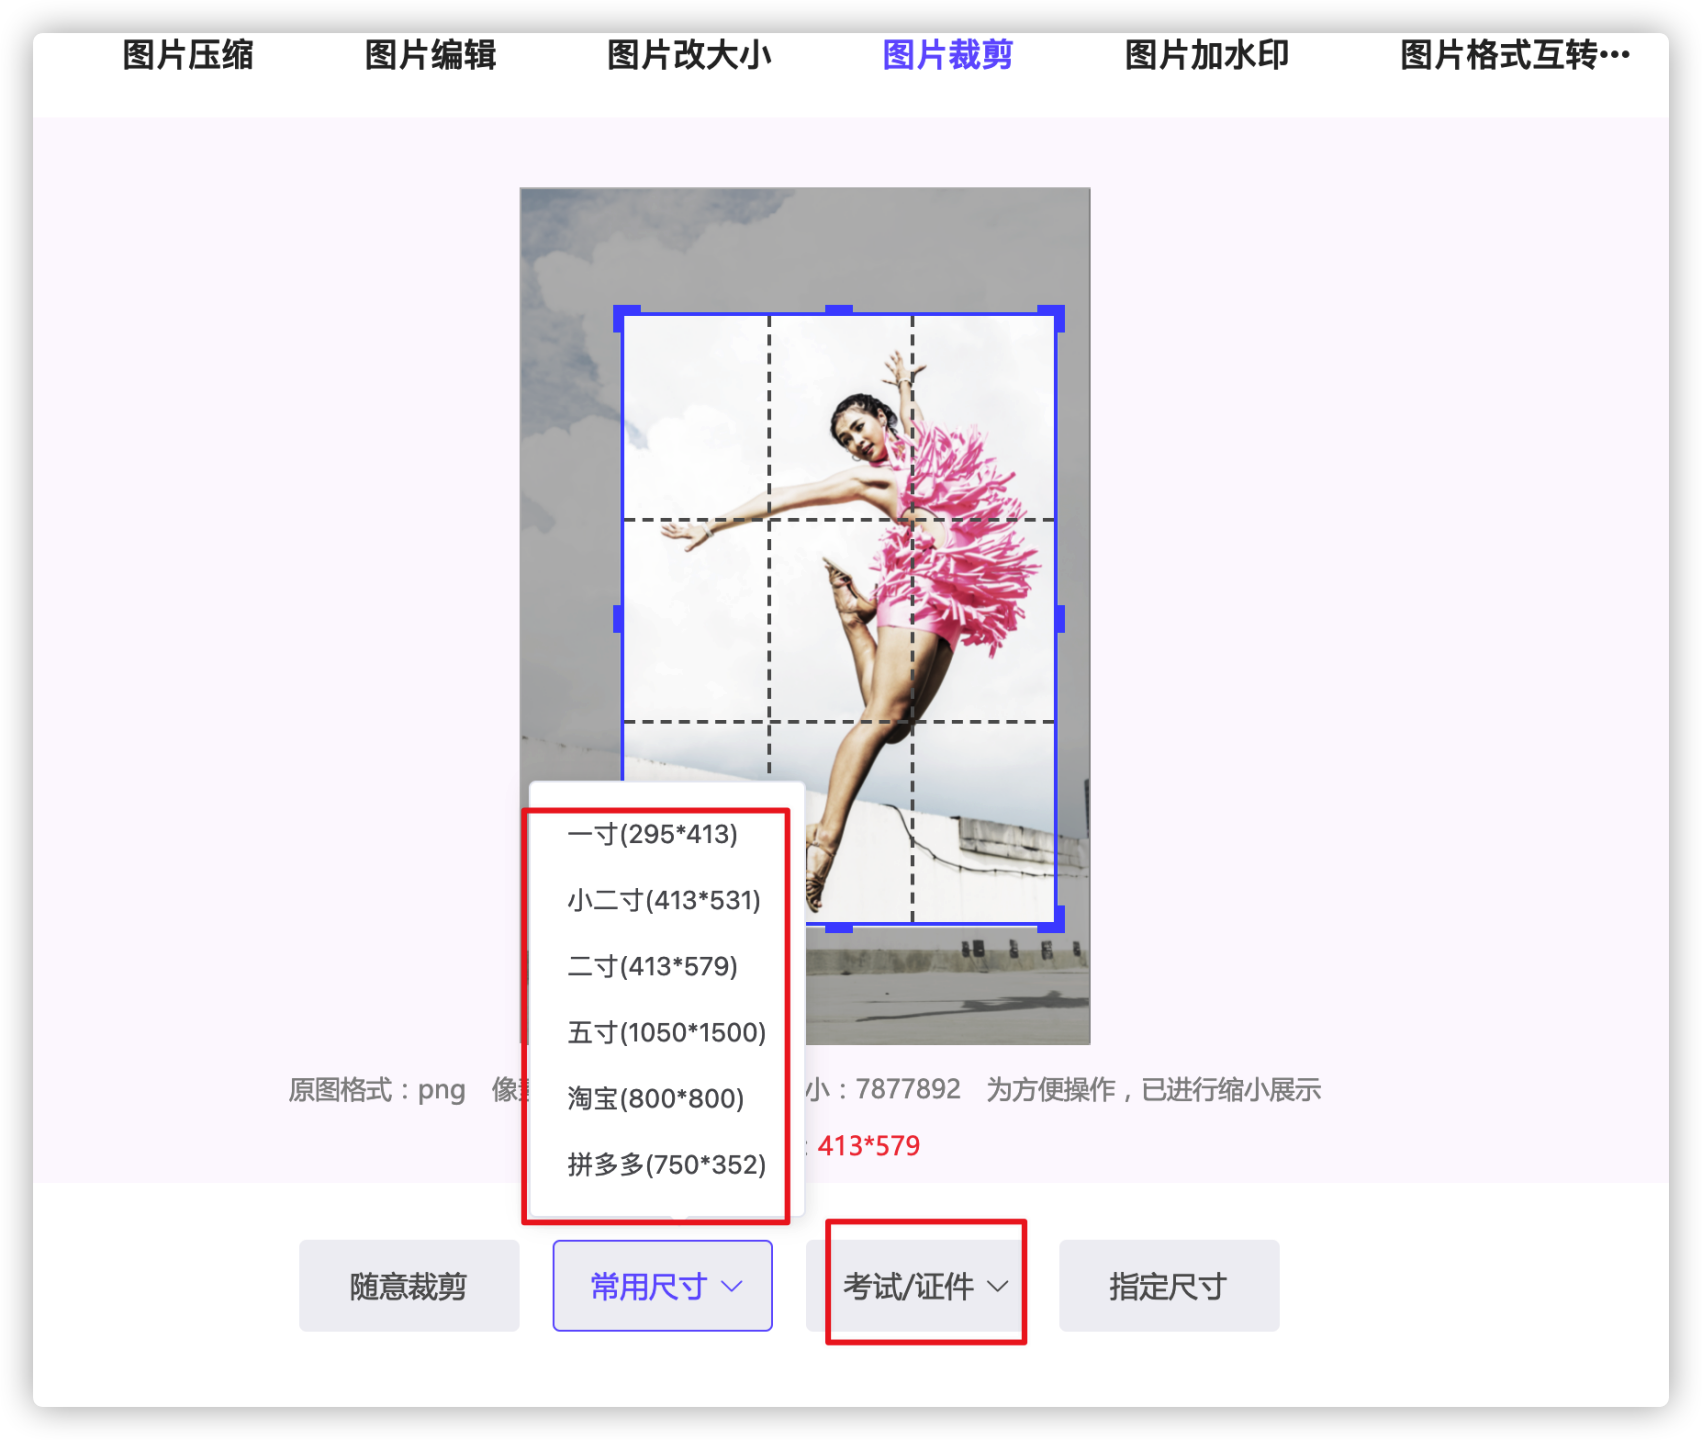1702x1440 pixels.
Task: Switch to the 图片压缩 tab
Action: coord(190,57)
